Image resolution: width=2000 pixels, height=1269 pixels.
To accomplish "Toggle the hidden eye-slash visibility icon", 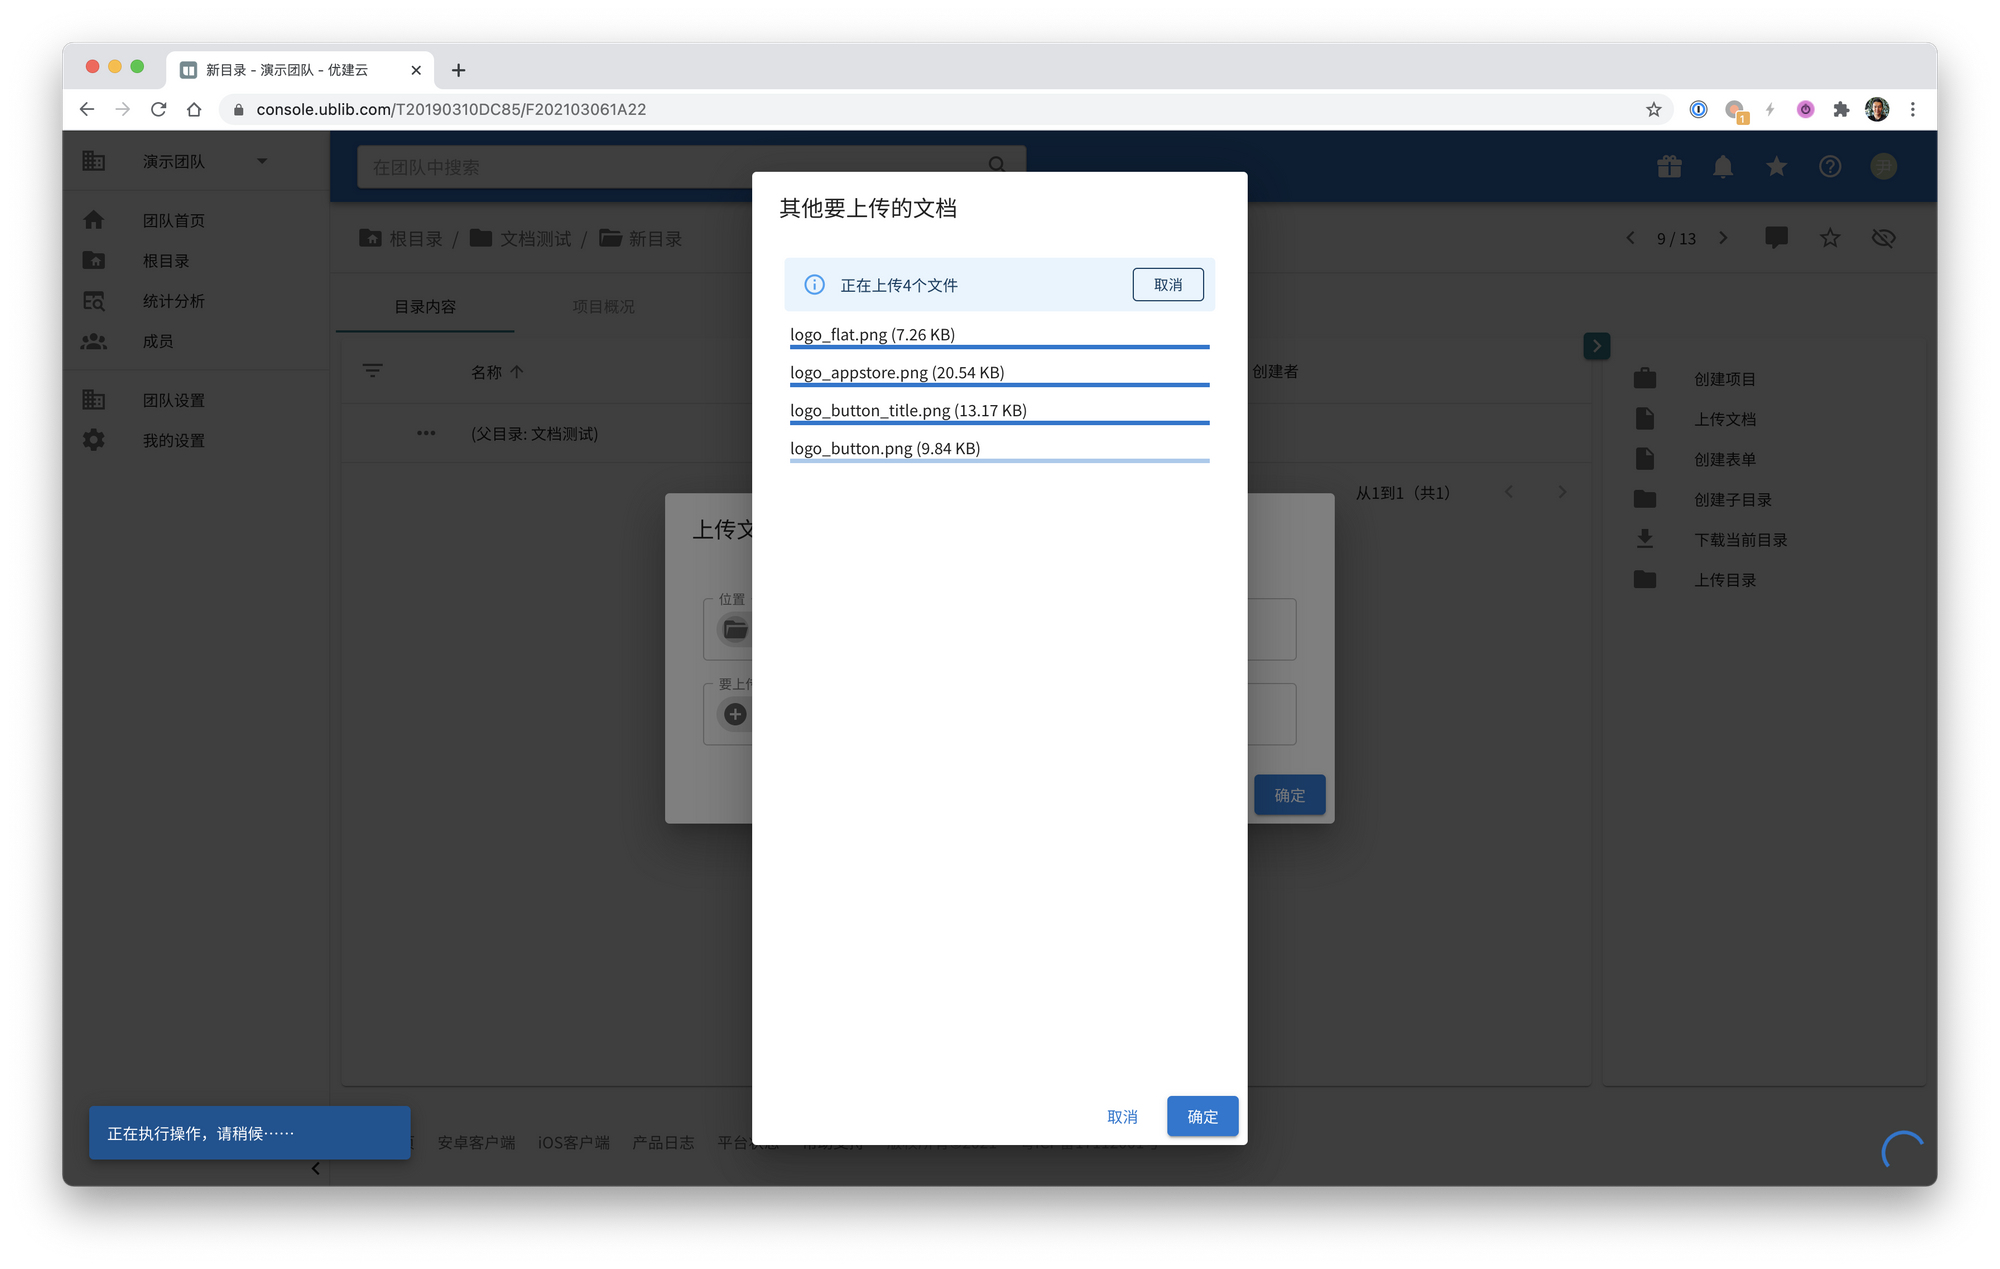I will (x=1883, y=238).
